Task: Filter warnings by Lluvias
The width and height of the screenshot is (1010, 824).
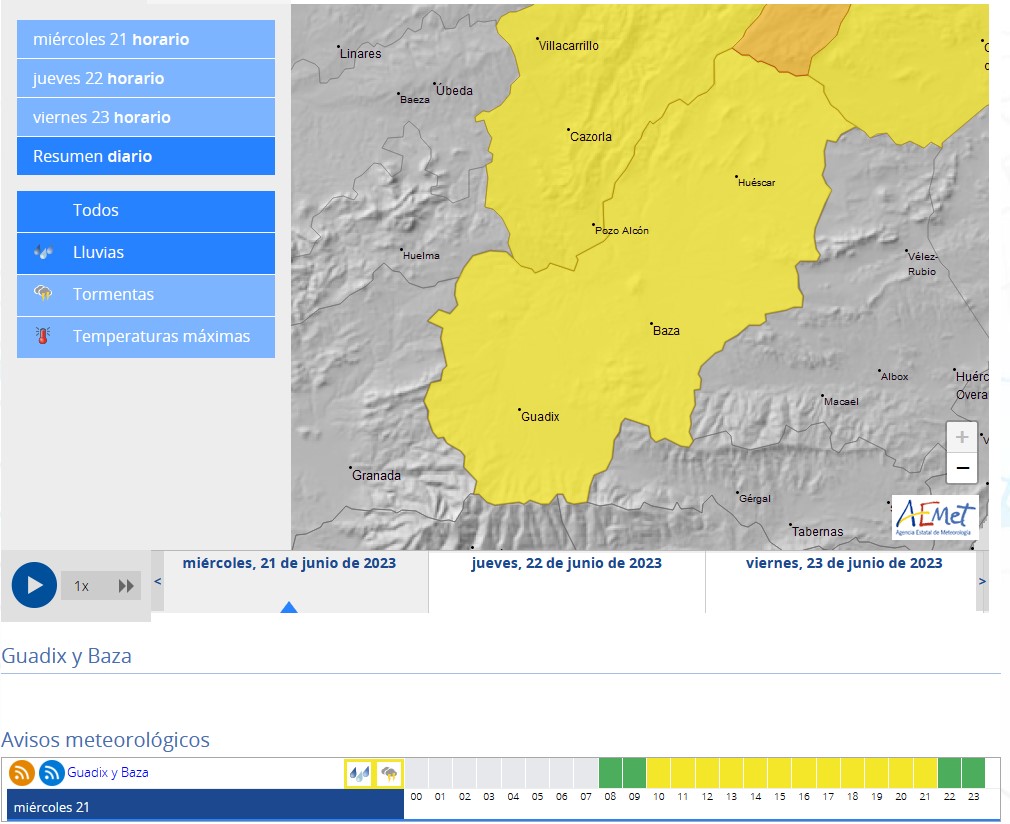Action: (x=146, y=253)
